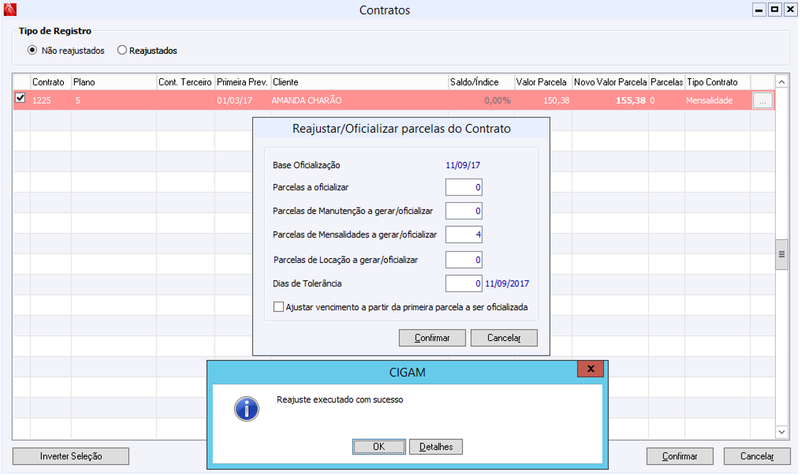Focus the Dias de Tolerância field

click(463, 284)
